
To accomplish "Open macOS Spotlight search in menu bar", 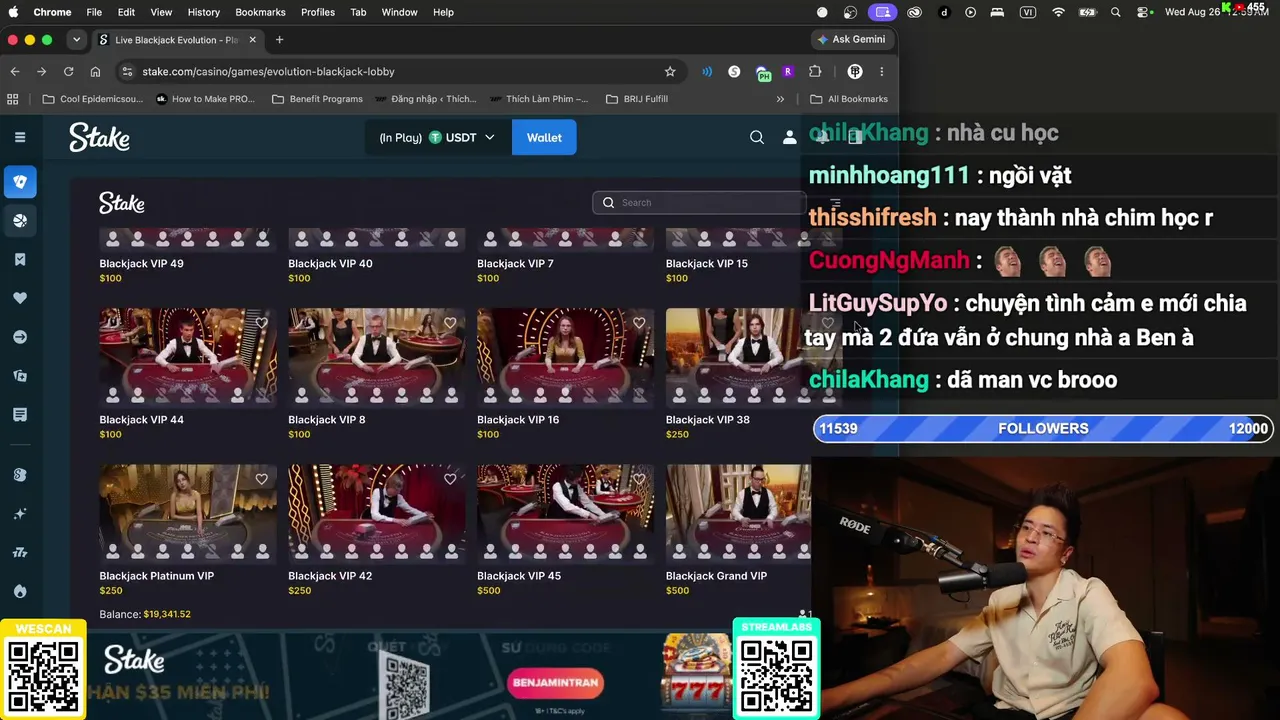I will (1116, 12).
